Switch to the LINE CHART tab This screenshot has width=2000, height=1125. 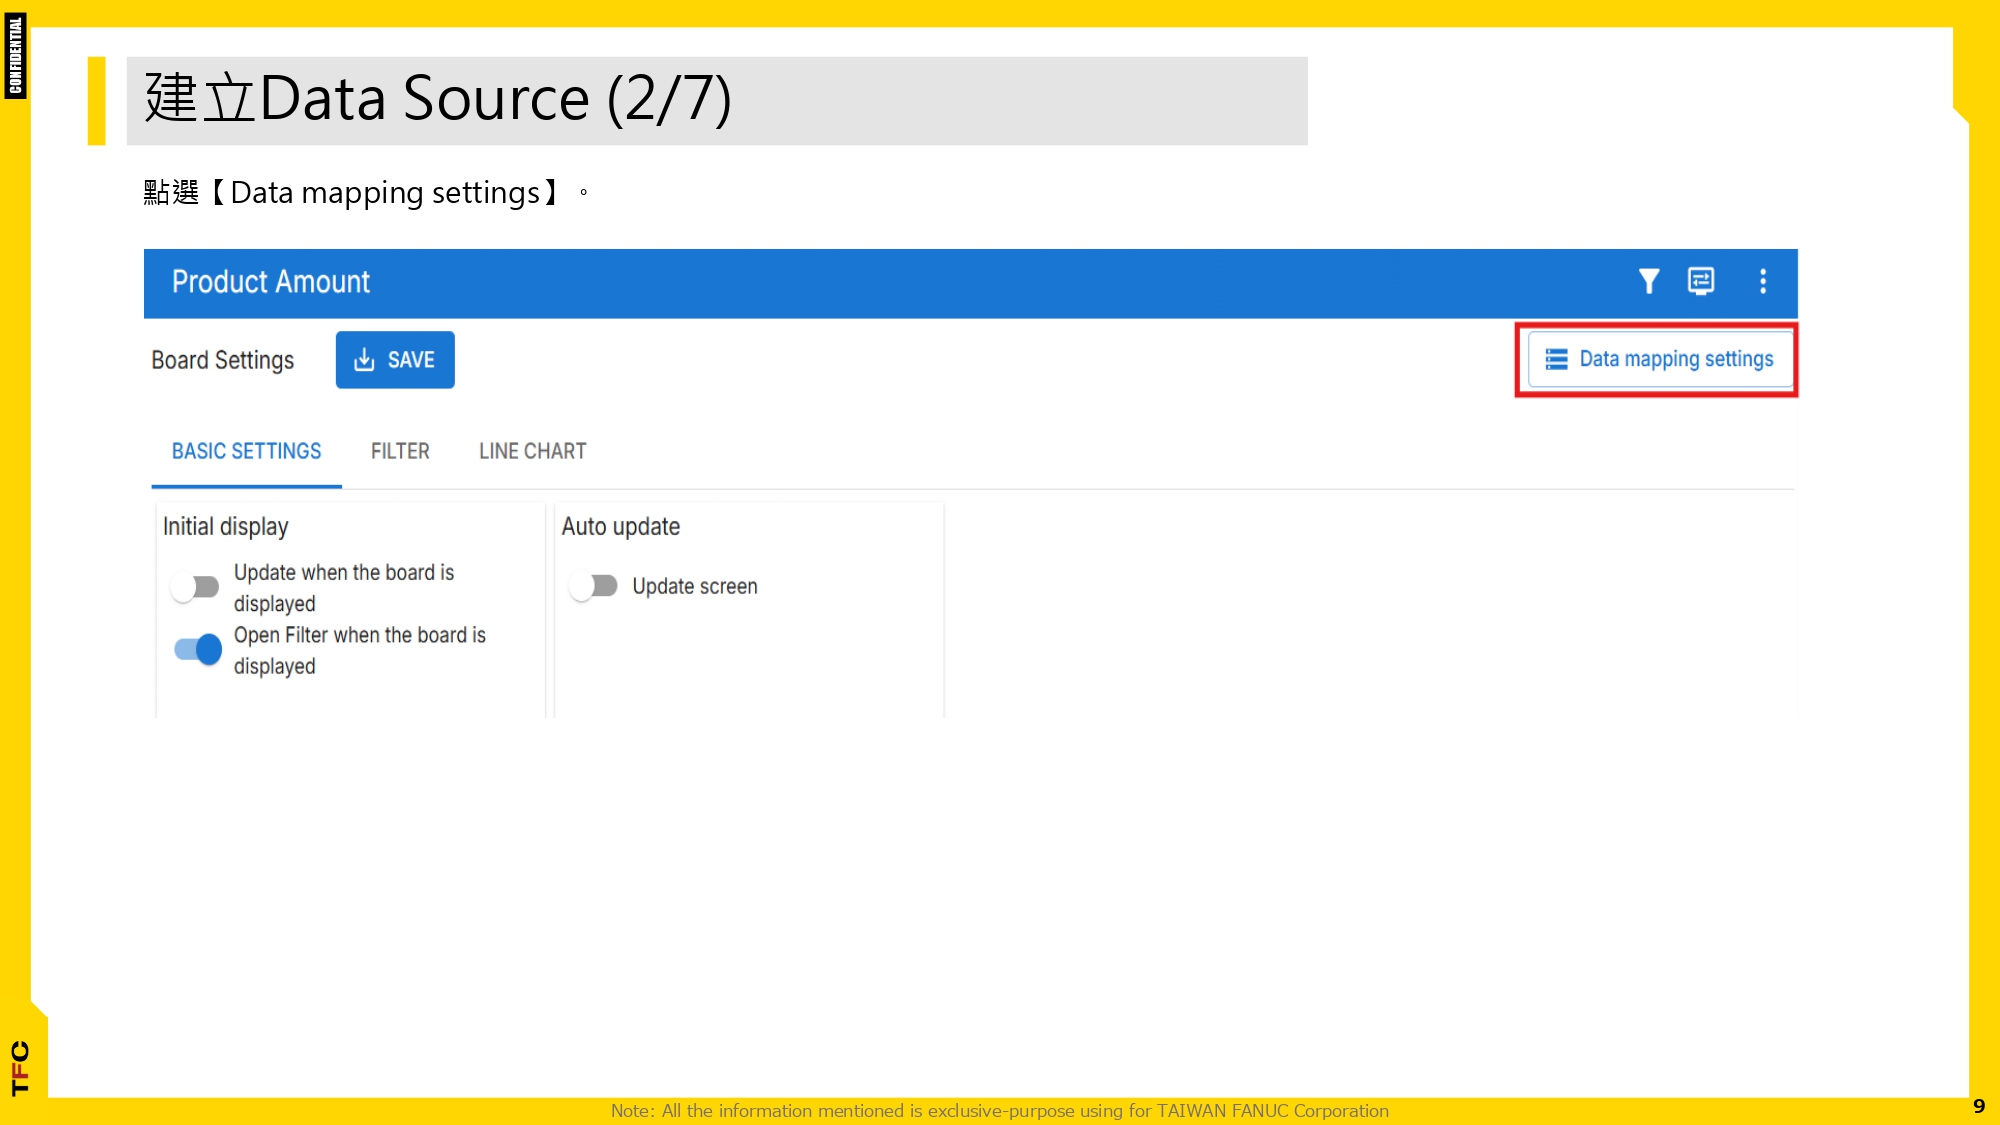(x=532, y=451)
